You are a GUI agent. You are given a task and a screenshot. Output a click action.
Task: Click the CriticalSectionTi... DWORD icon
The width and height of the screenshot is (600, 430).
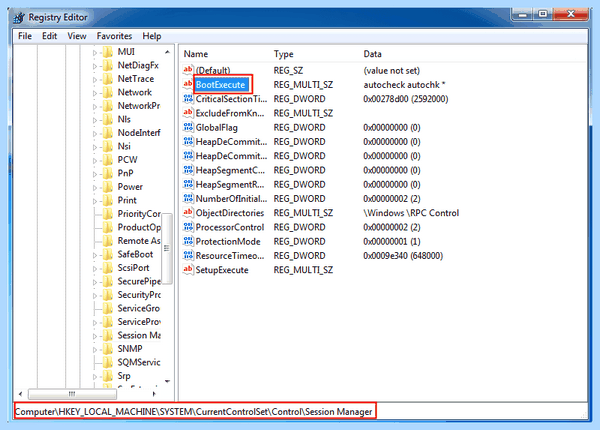coord(188,99)
